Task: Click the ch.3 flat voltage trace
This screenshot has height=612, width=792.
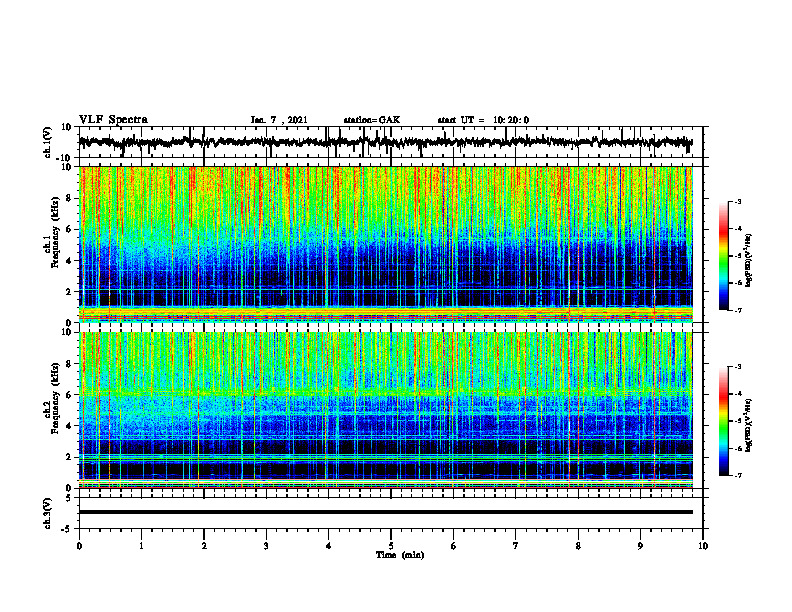Action: pos(385,512)
